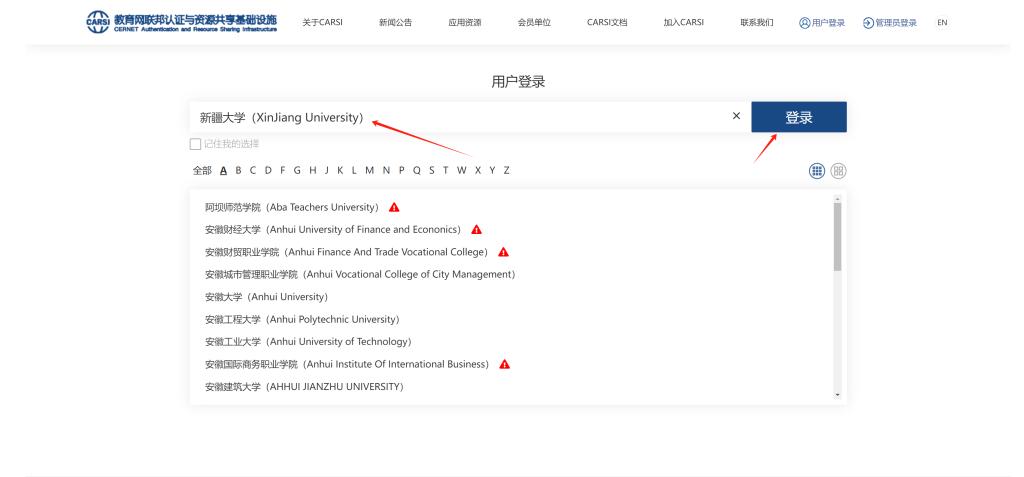Click the institution list scrollbar thumb
The width and height of the screenshot is (1024, 477).
pos(837,237)
